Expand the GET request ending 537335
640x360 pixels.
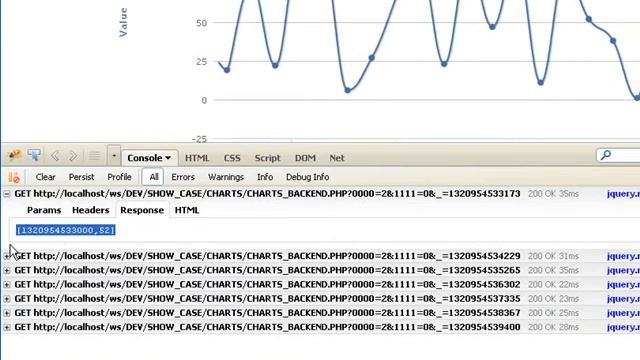(x=7, y=299)
